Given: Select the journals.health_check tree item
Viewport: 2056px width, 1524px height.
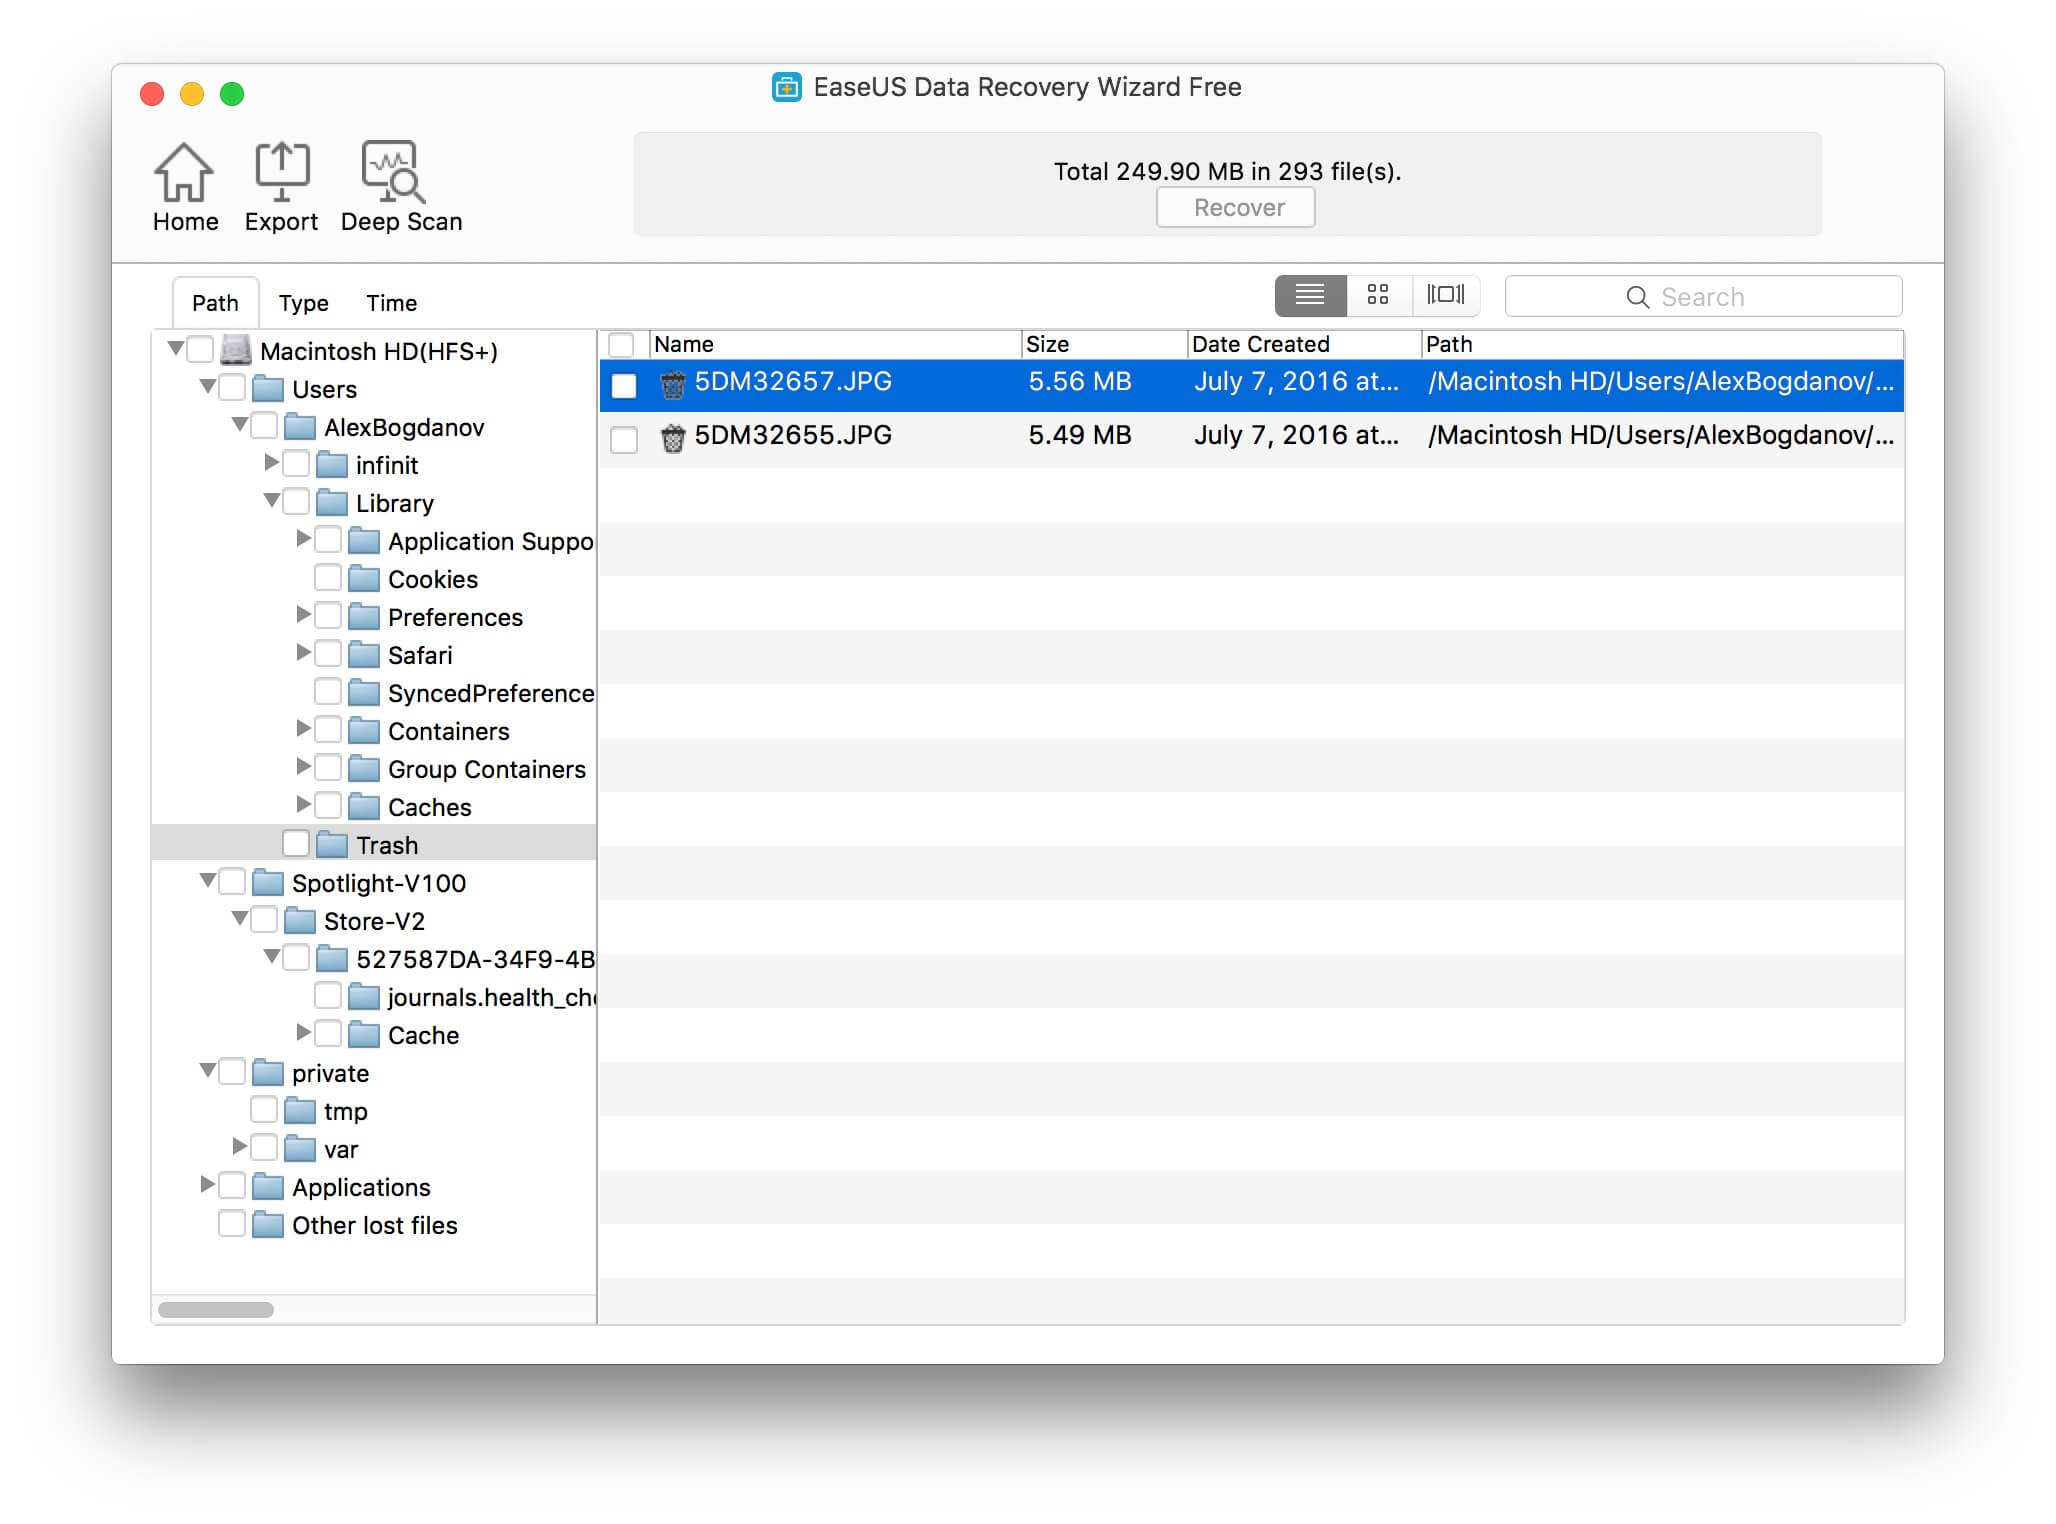Looking at the screenshot, I should 490,997.
